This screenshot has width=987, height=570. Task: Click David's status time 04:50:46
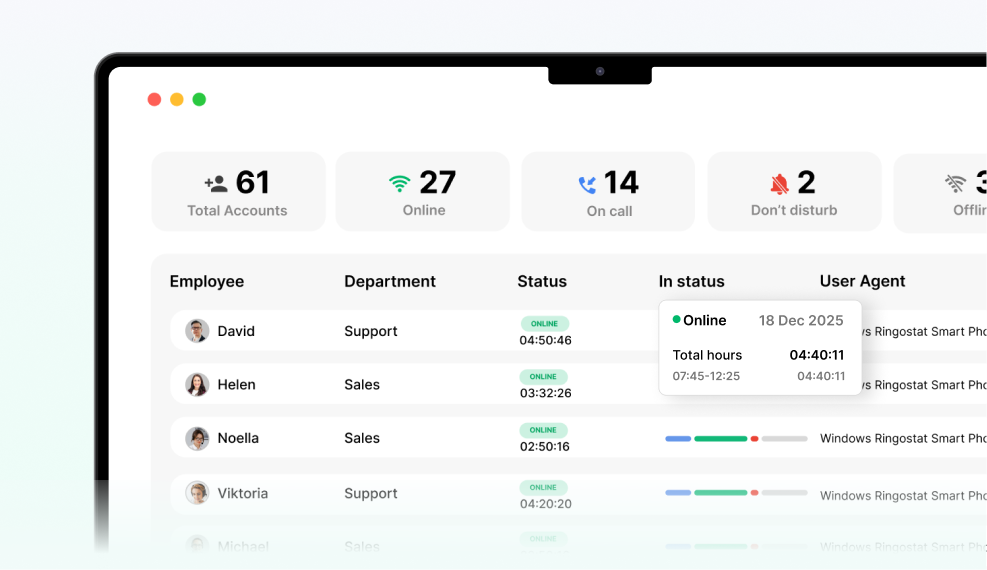545,340
